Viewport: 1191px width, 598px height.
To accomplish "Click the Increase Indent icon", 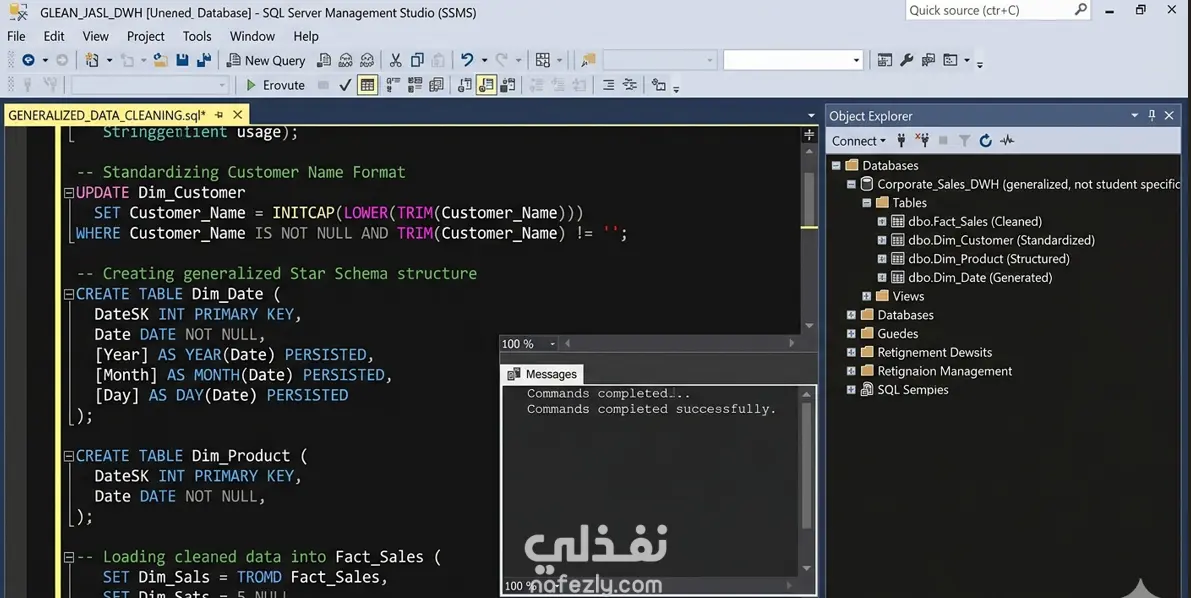I will (608, 85).
